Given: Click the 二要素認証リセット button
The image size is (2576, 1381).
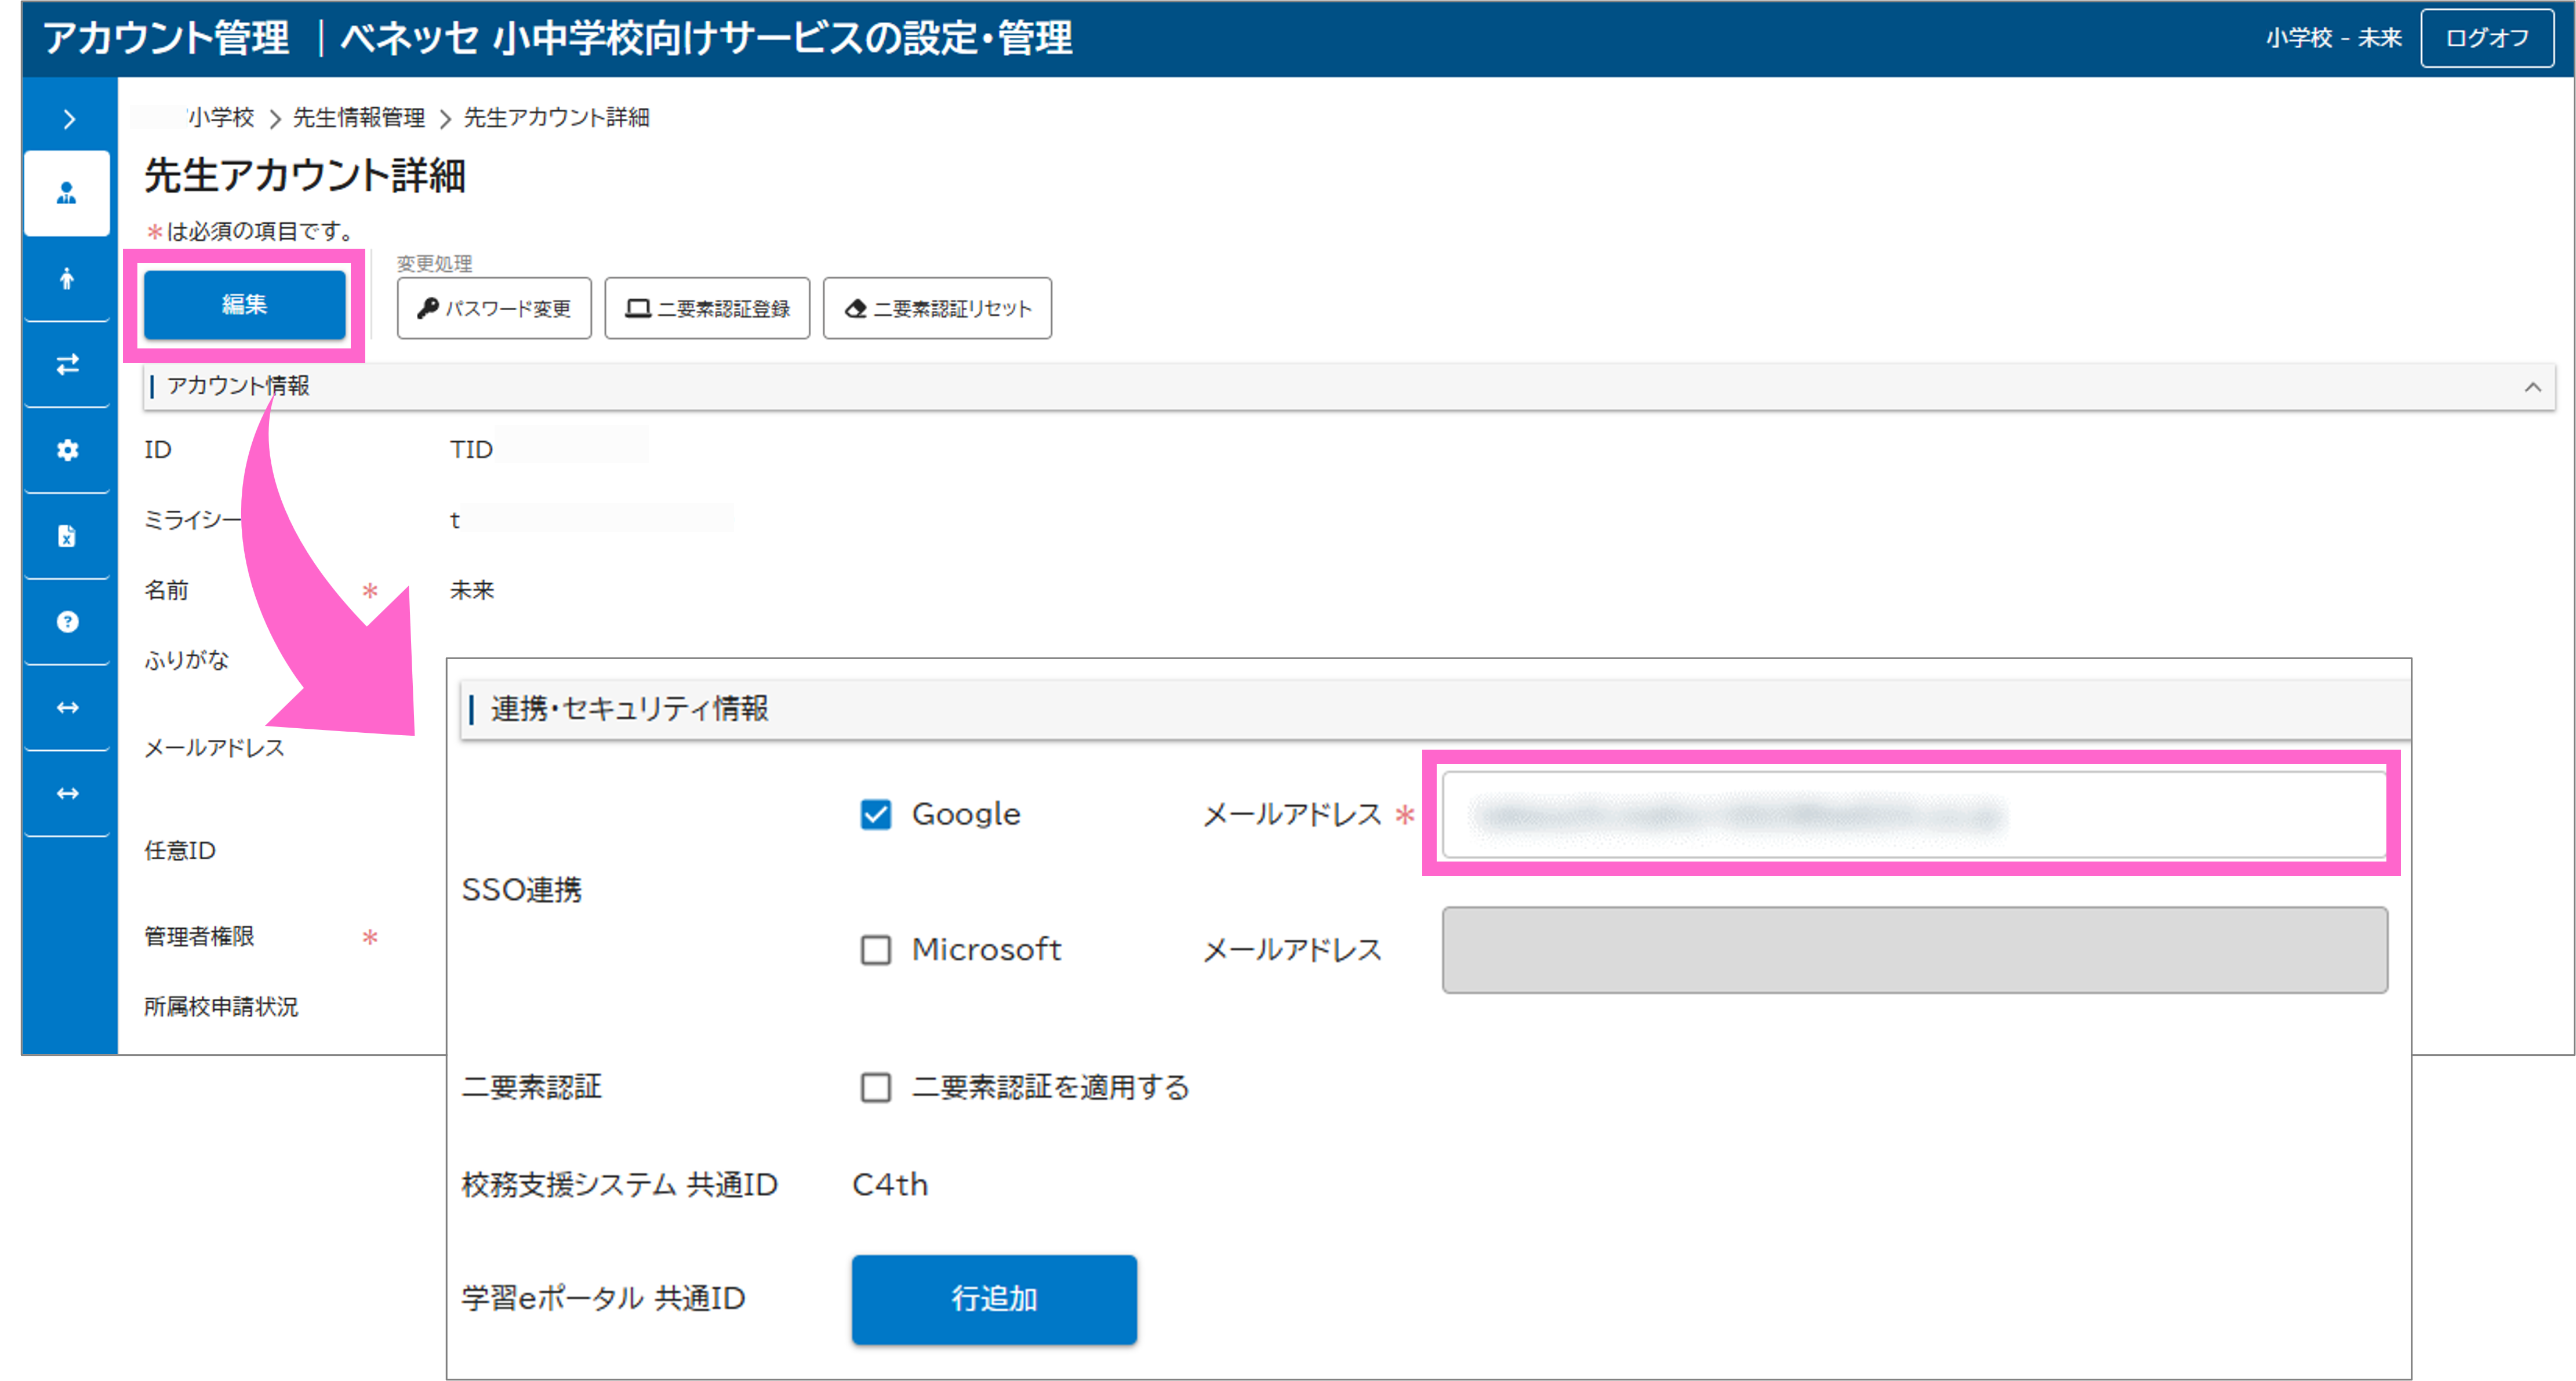Looking at the screenshot, I should 937,309.
